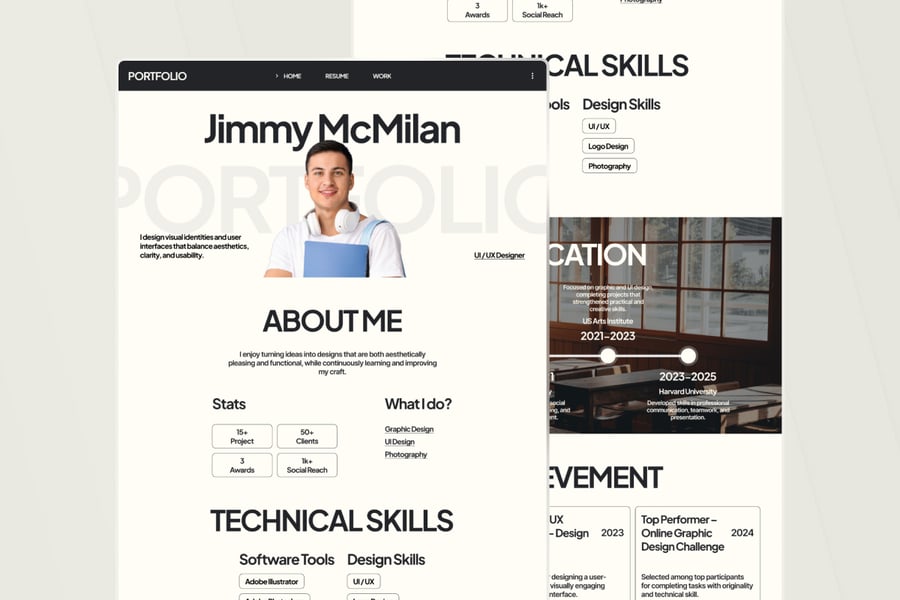Screen dimensions: 900x600
Task: Open the three-dot menu in navbar
Action: (532, 76)
